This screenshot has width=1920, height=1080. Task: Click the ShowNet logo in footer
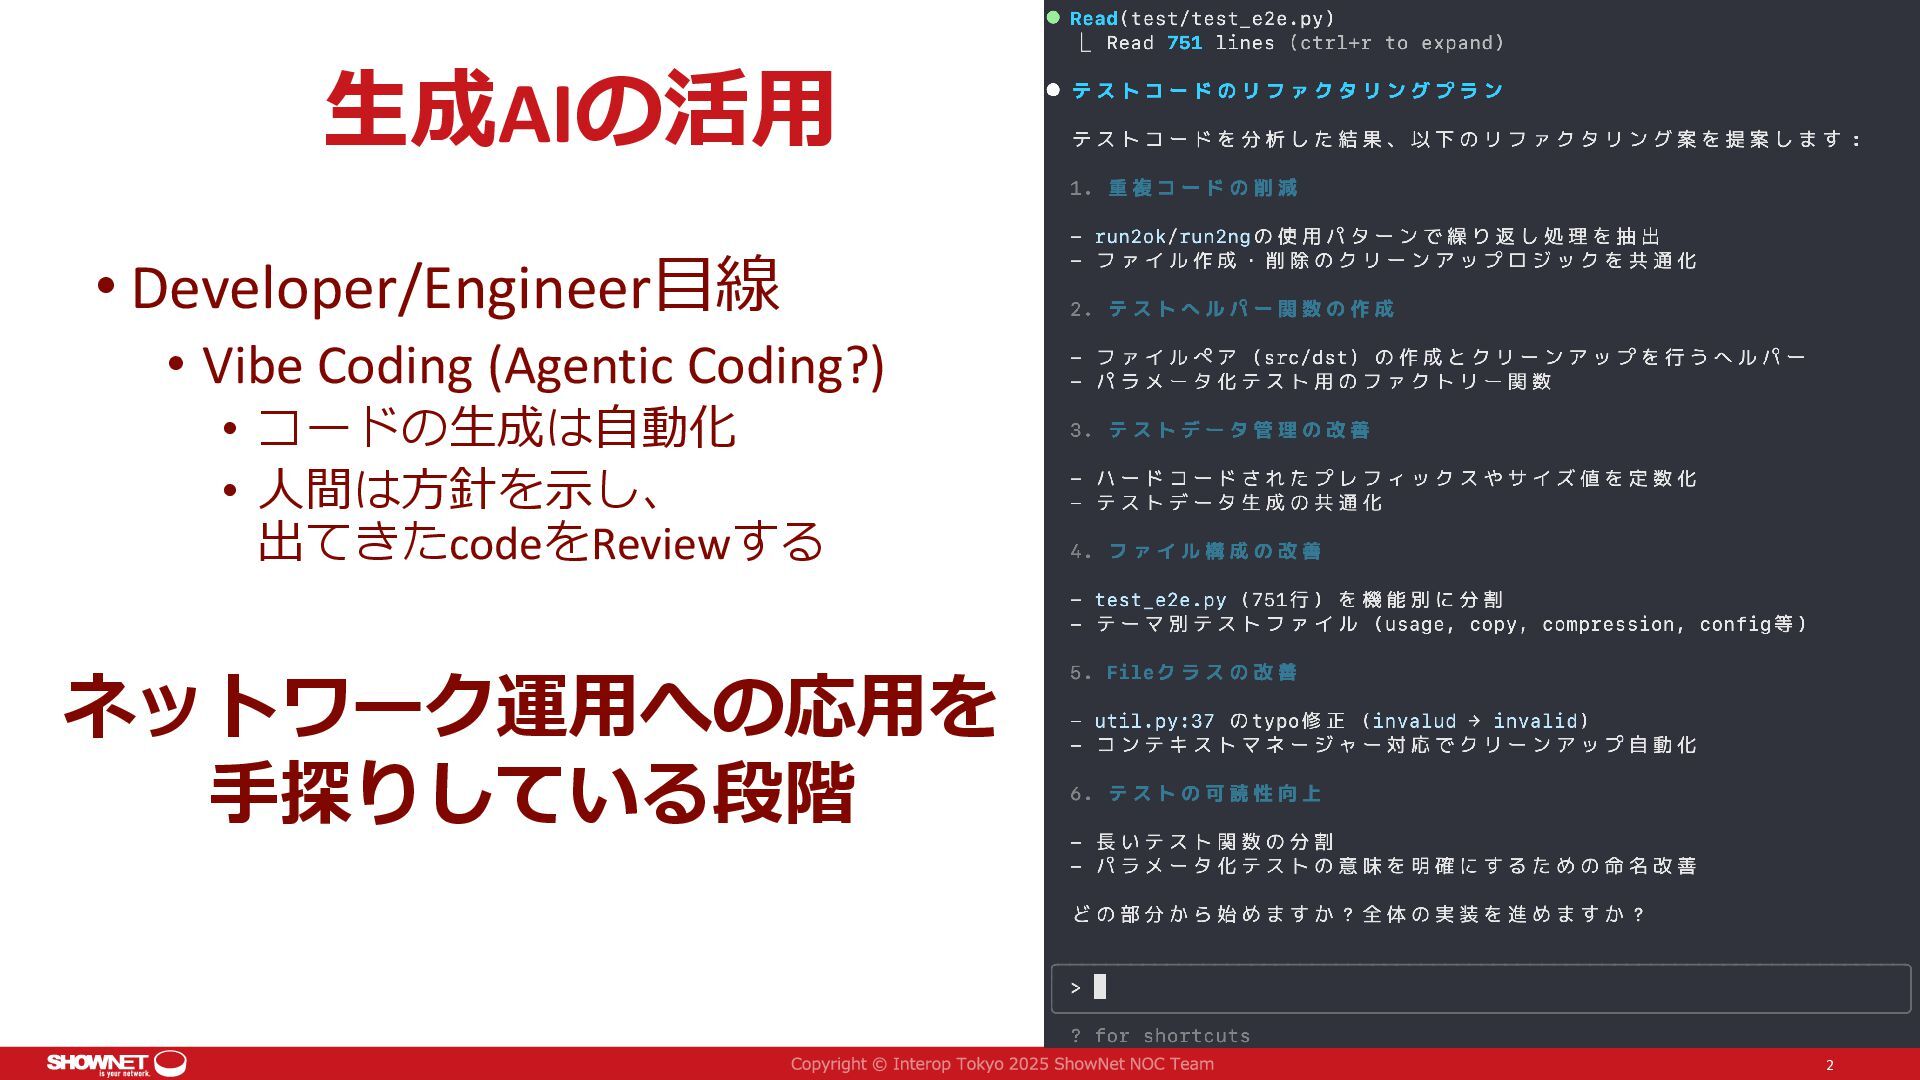pyautogui.click(x=116, y=1063)
